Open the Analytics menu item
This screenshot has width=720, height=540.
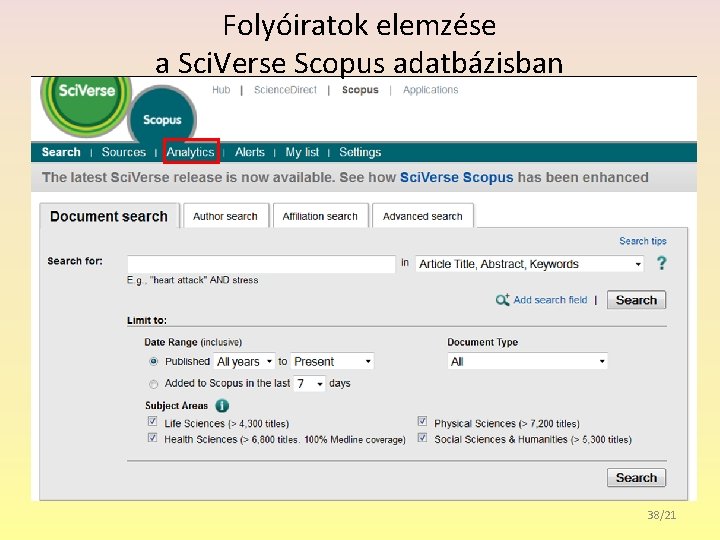(191, 152)
